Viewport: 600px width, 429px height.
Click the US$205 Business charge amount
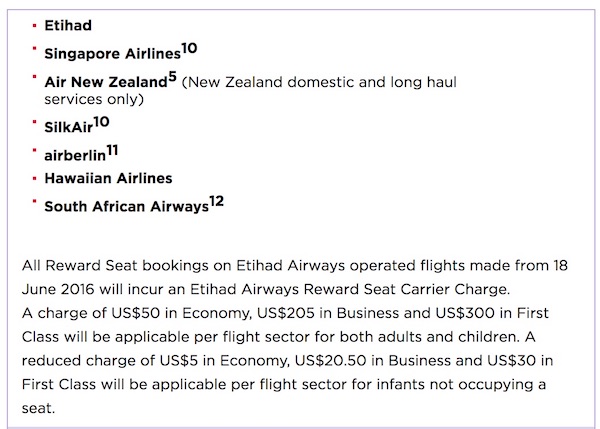pyautogui.click(x=285, y=313)
